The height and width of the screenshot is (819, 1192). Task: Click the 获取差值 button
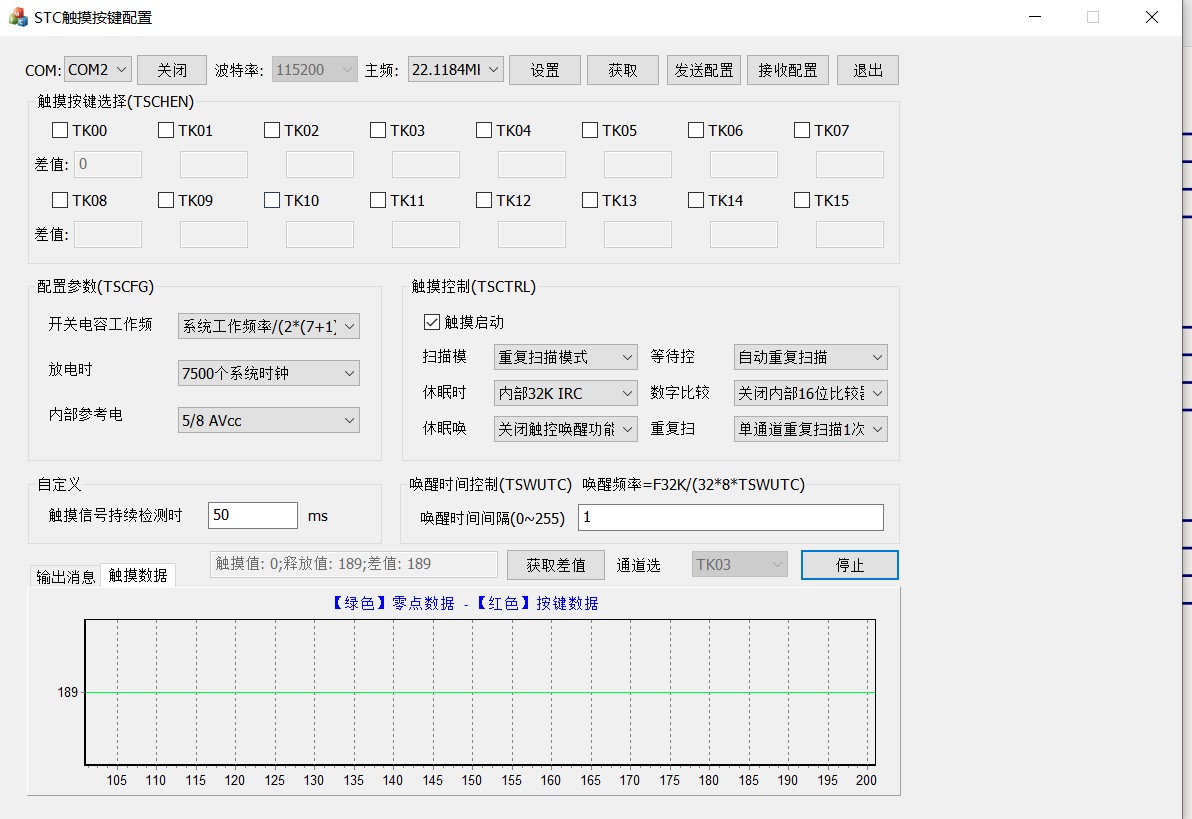click(x=555, y=564)
